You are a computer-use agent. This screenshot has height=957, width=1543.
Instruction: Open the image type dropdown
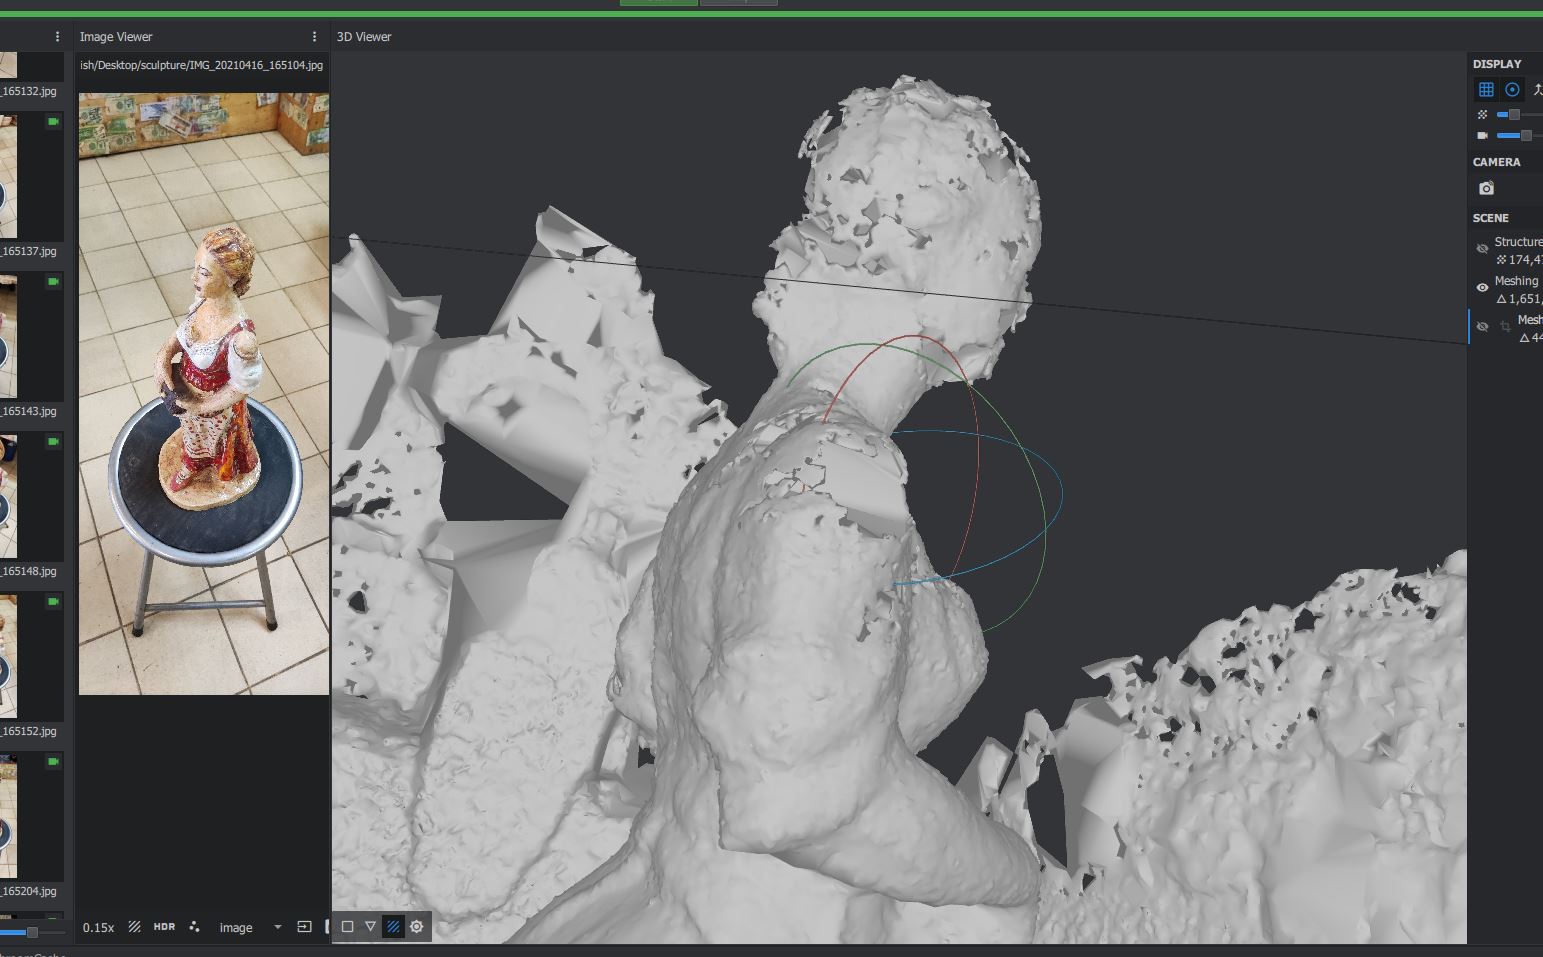pos(250,928)
